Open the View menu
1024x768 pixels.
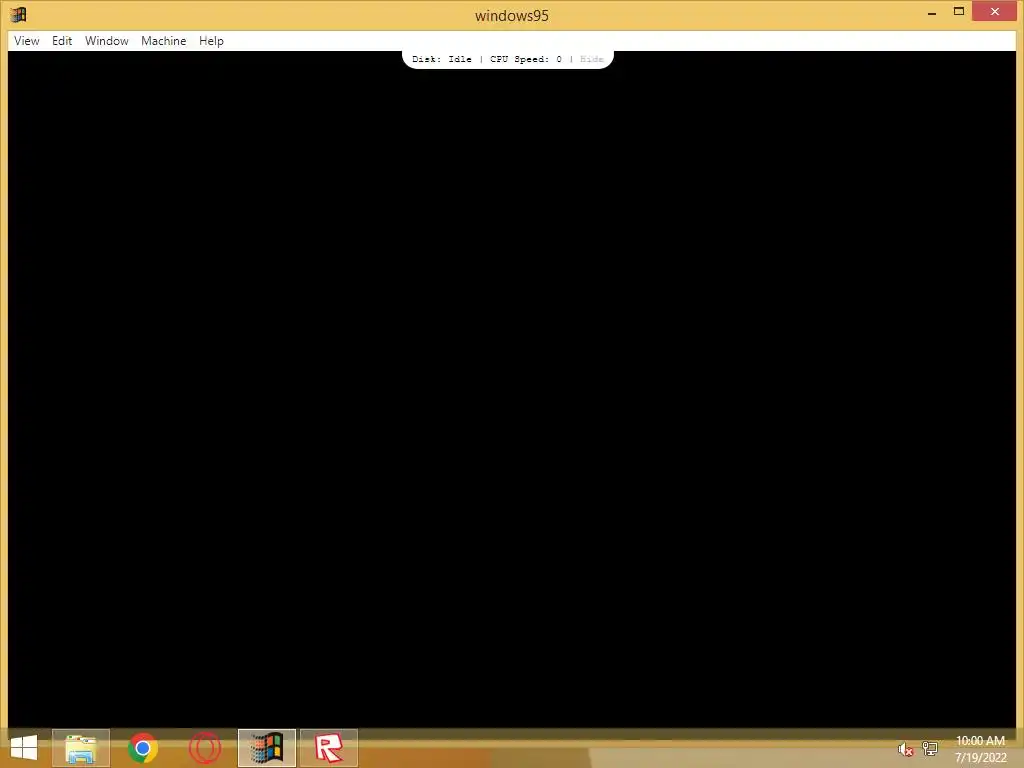pos(27,40)
